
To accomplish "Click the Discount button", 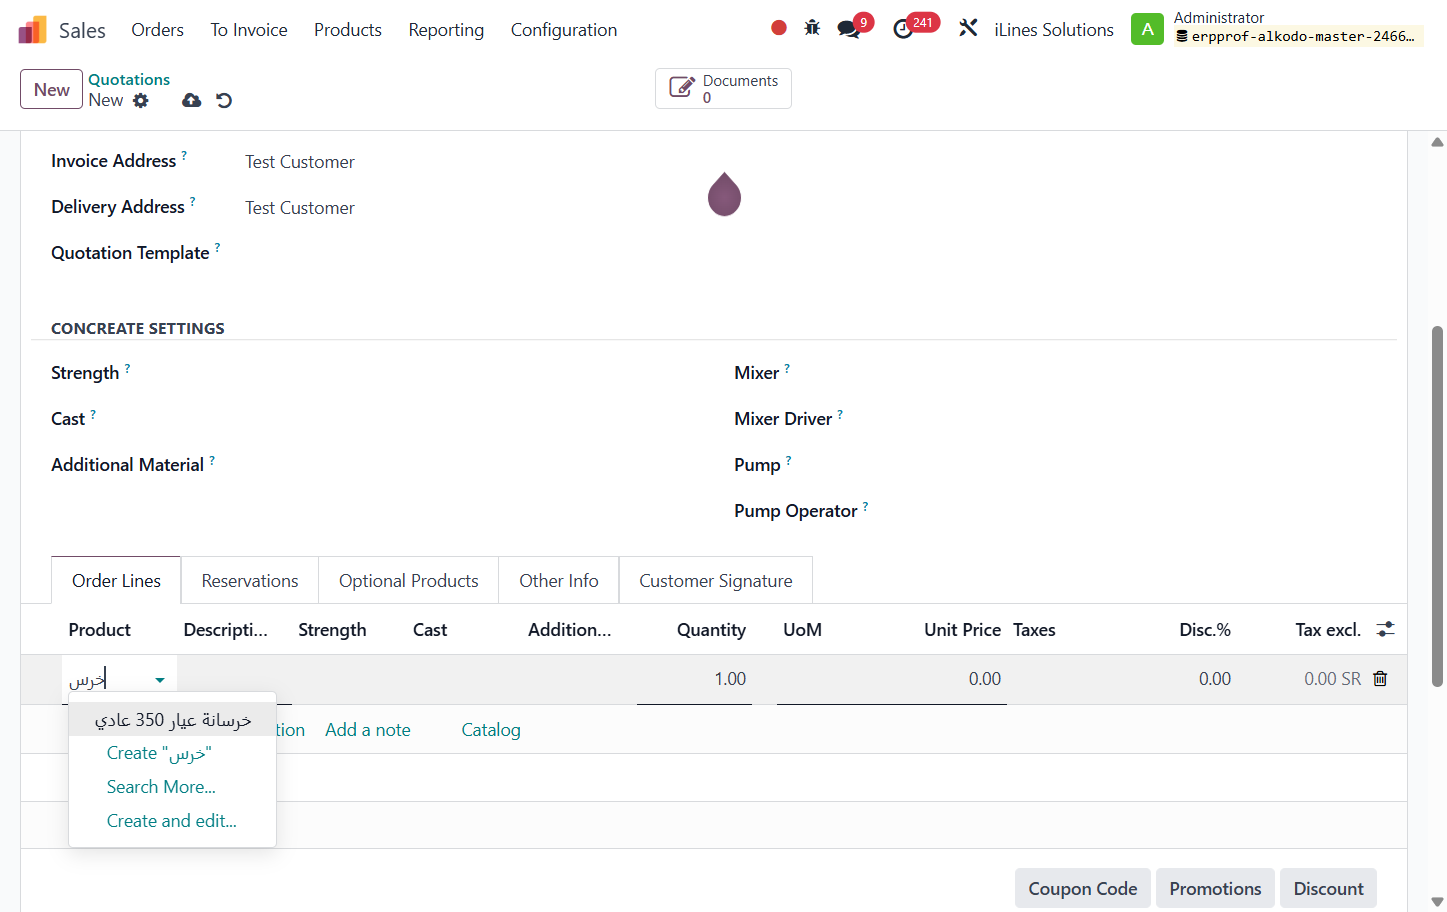I will click(x=1328, y=889).
